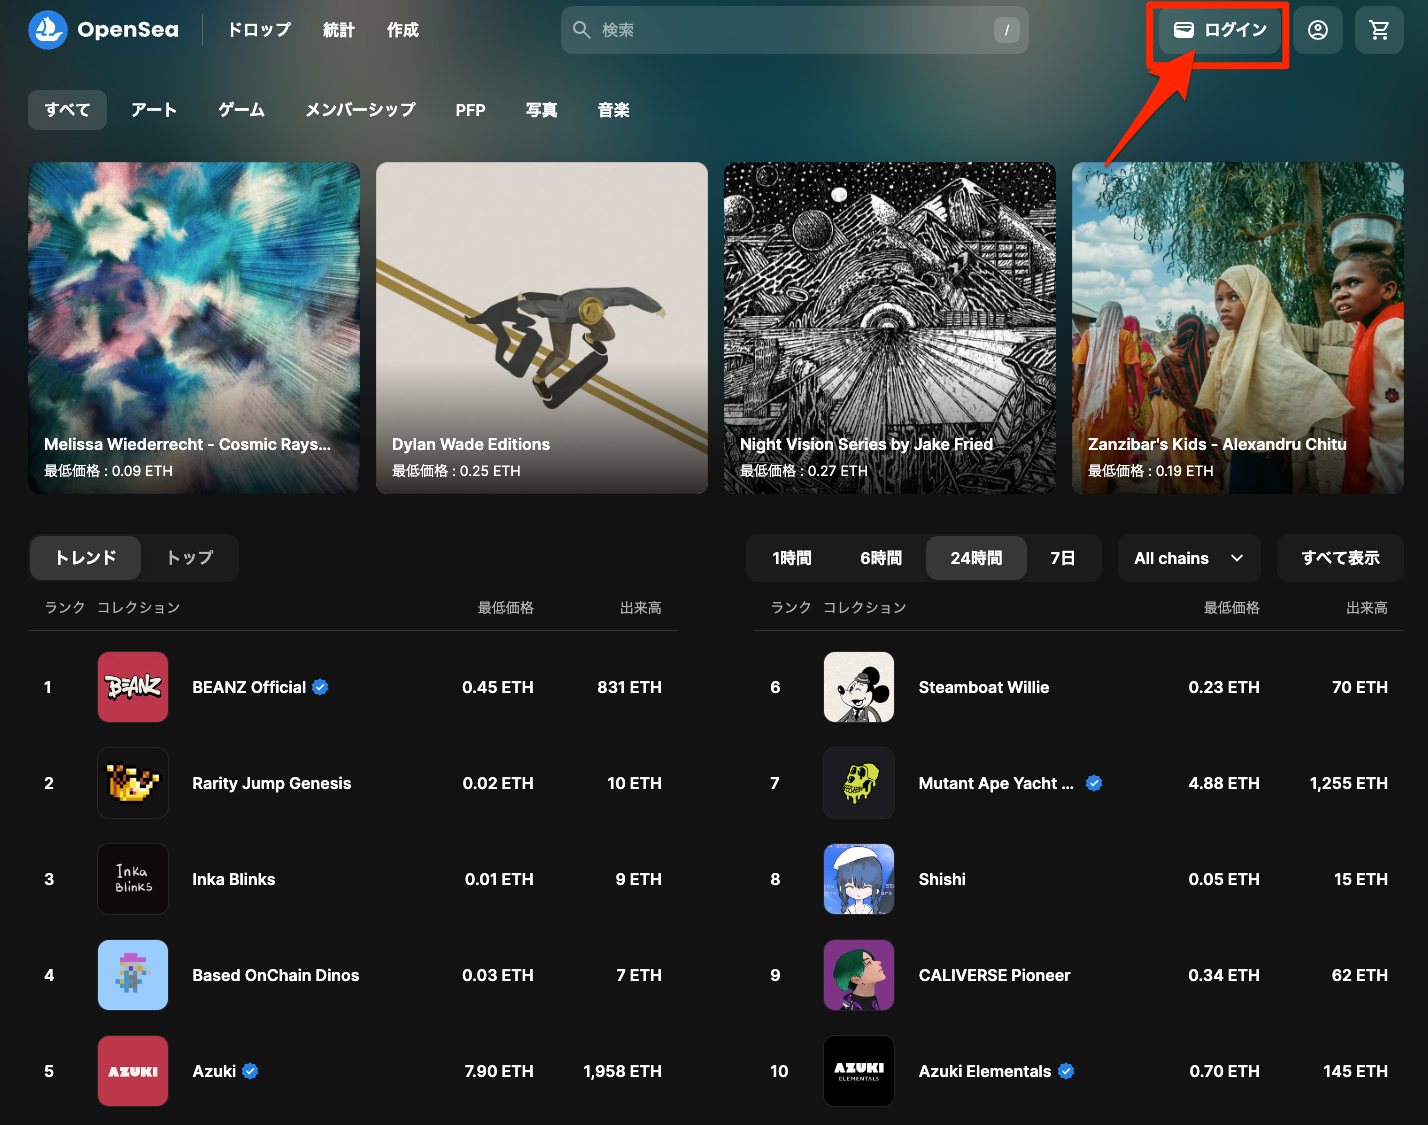Click the 4.88 ETH floor price

tap(1224, 783)
